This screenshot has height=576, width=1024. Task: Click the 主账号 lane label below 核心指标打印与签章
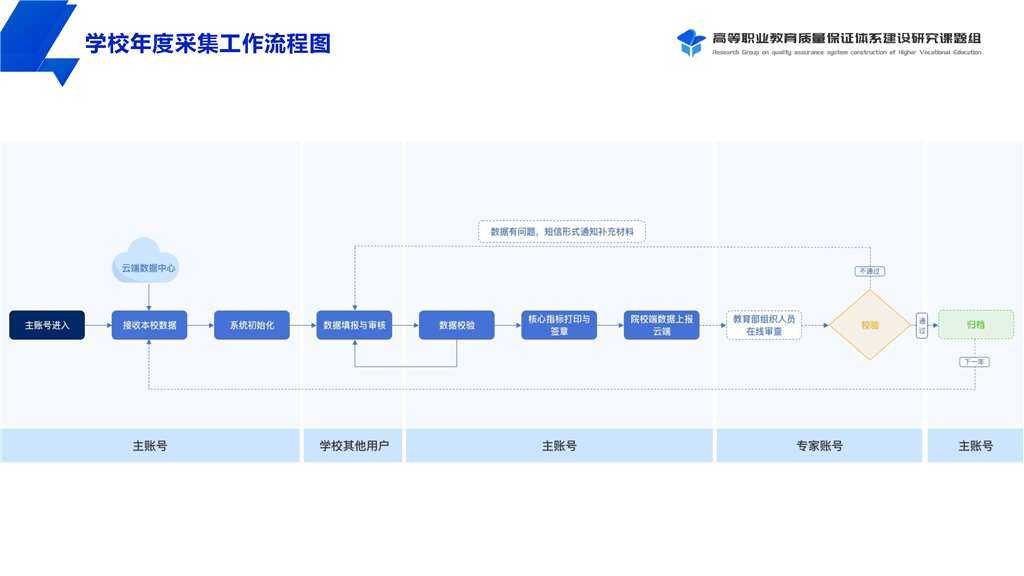560,446
